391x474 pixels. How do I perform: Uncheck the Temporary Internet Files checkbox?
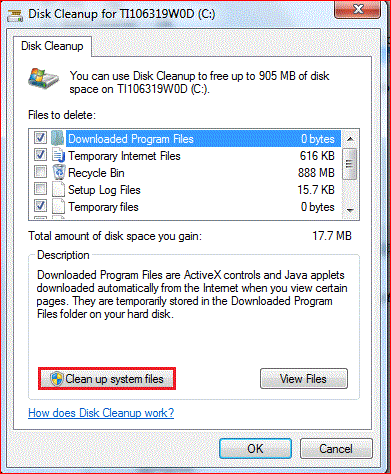[x=41, y=155]
